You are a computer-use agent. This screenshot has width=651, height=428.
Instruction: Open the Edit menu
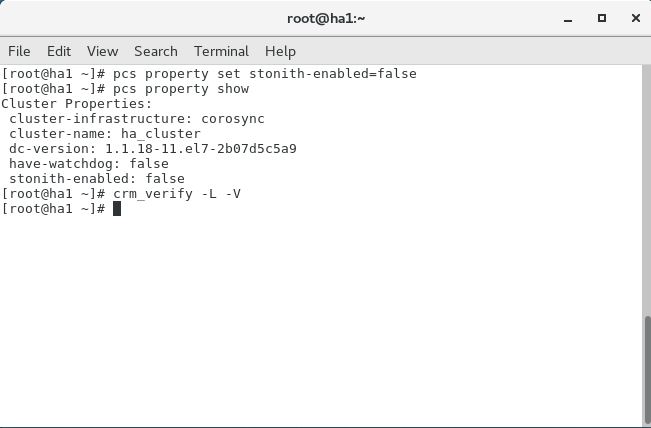59,51
